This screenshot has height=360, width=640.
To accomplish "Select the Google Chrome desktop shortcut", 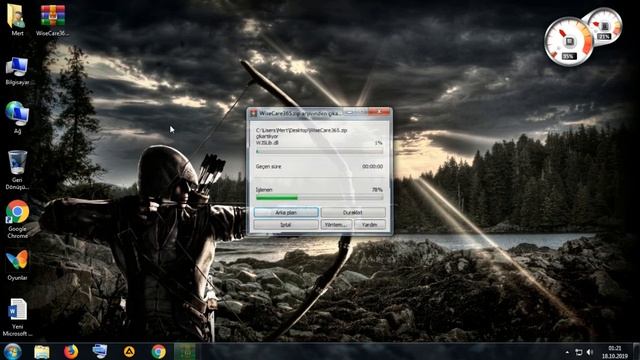I will click(17, 219).
